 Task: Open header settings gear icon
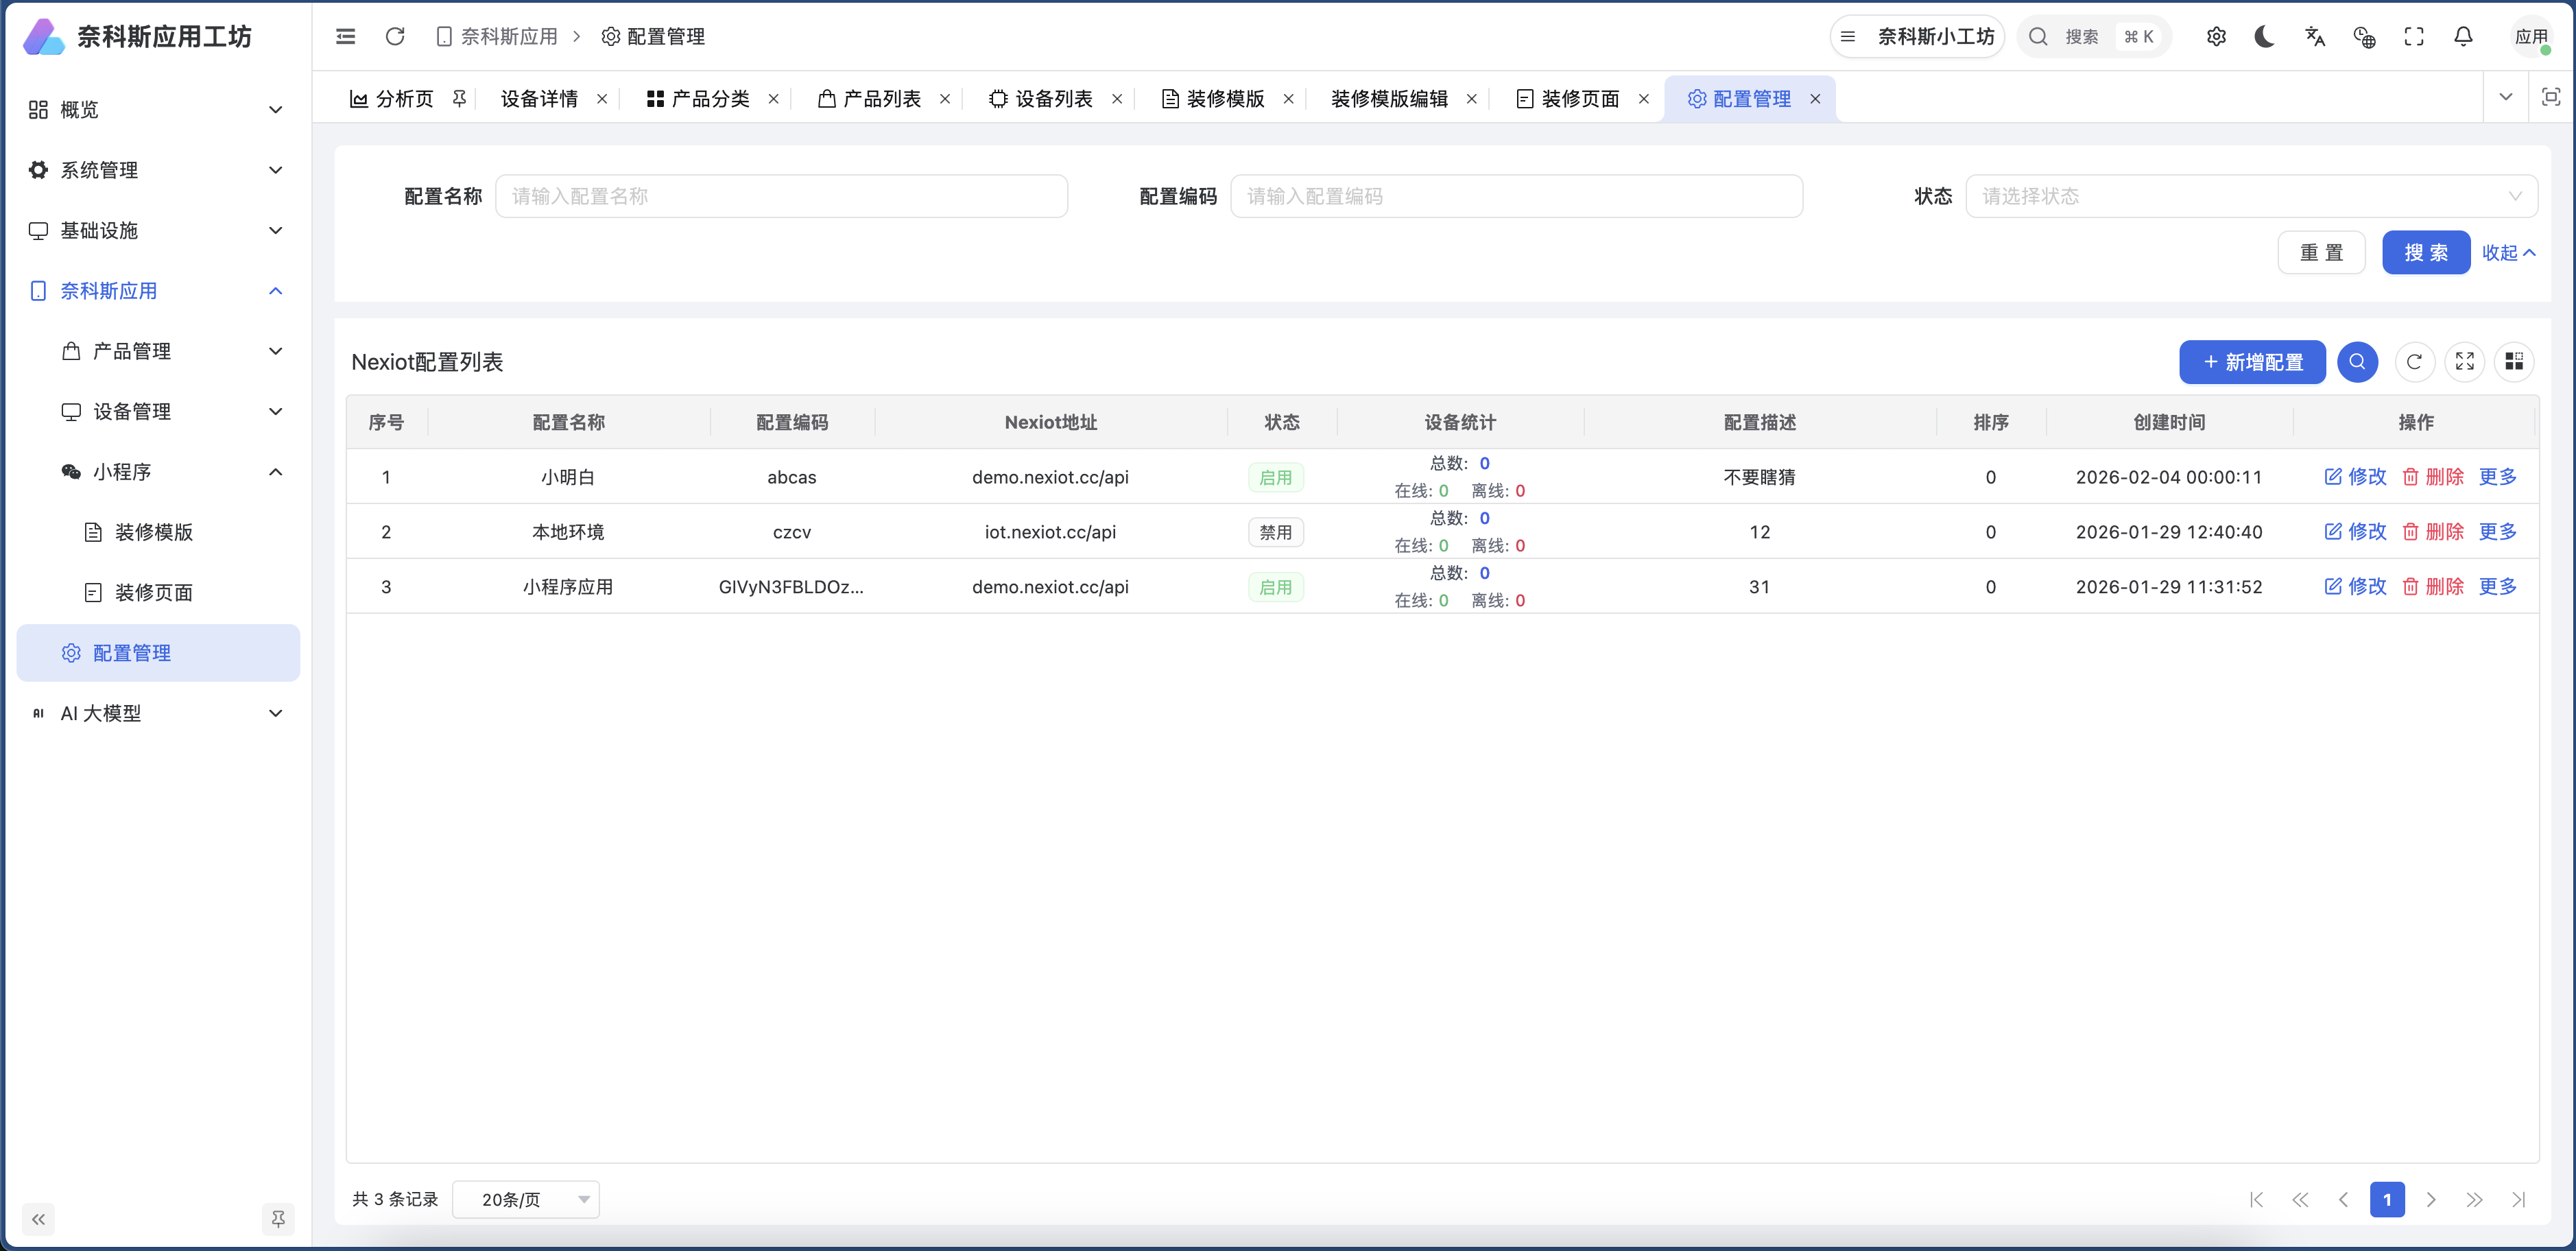2216,37
